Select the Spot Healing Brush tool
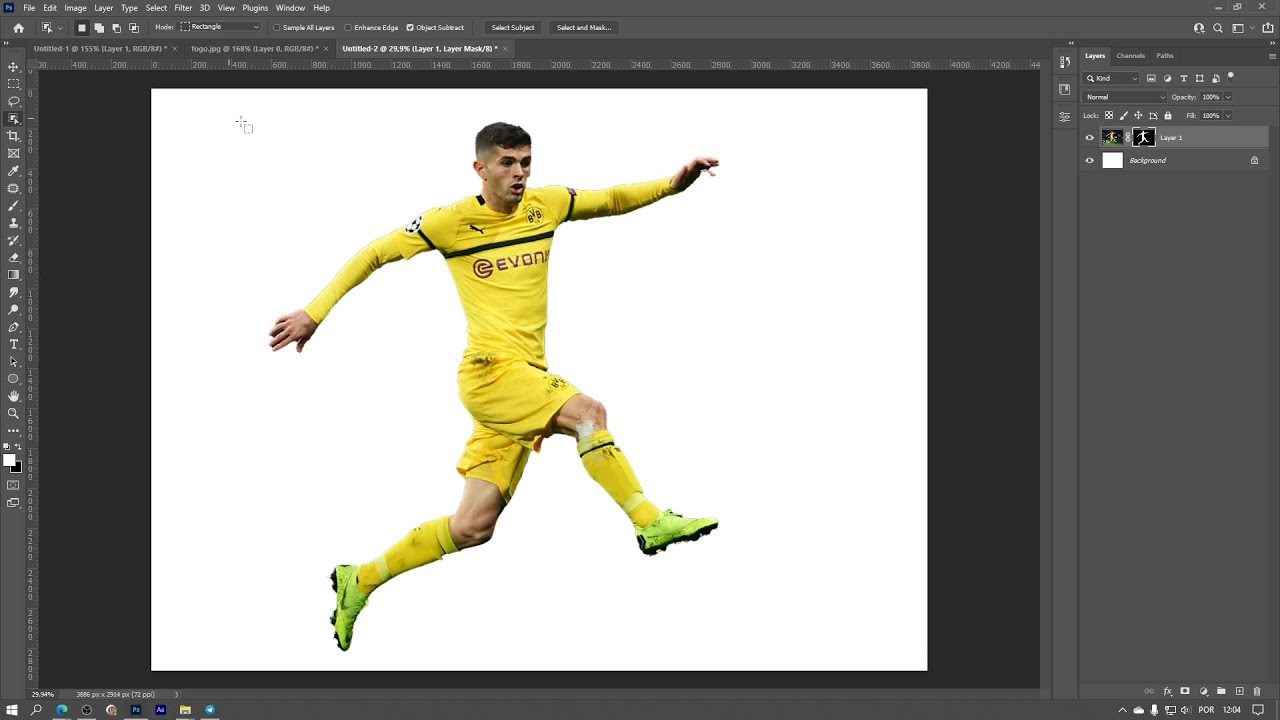 pyautogui.click(x=13, y=188)
